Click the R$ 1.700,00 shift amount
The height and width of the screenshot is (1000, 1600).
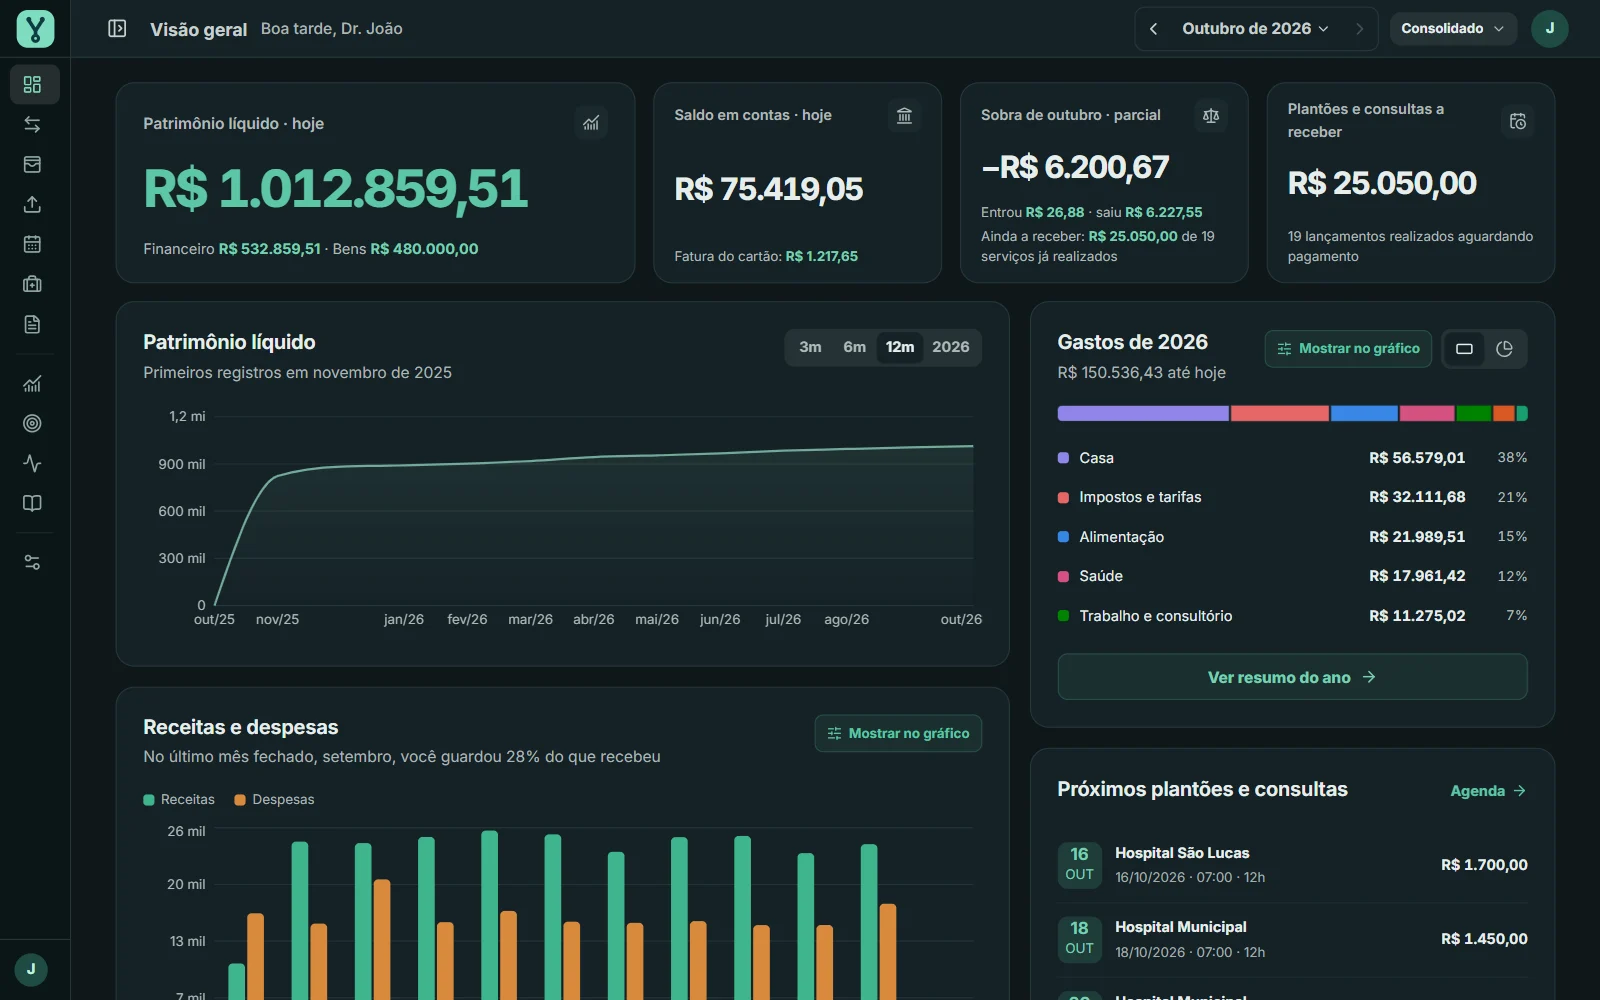click(x=1484, y=865)
